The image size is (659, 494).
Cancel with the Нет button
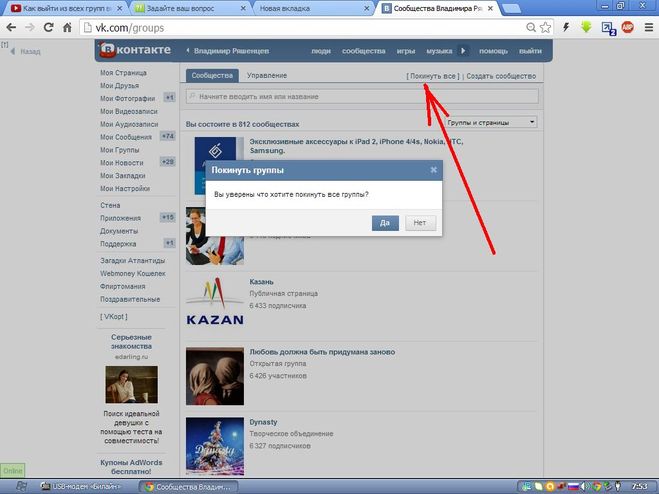(x=420, y=223)
